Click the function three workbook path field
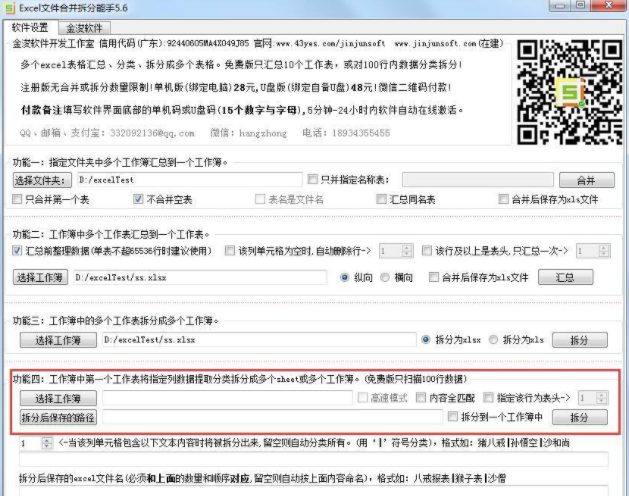The height and width of the screenshot is (496, 629). tap(259, 339)
